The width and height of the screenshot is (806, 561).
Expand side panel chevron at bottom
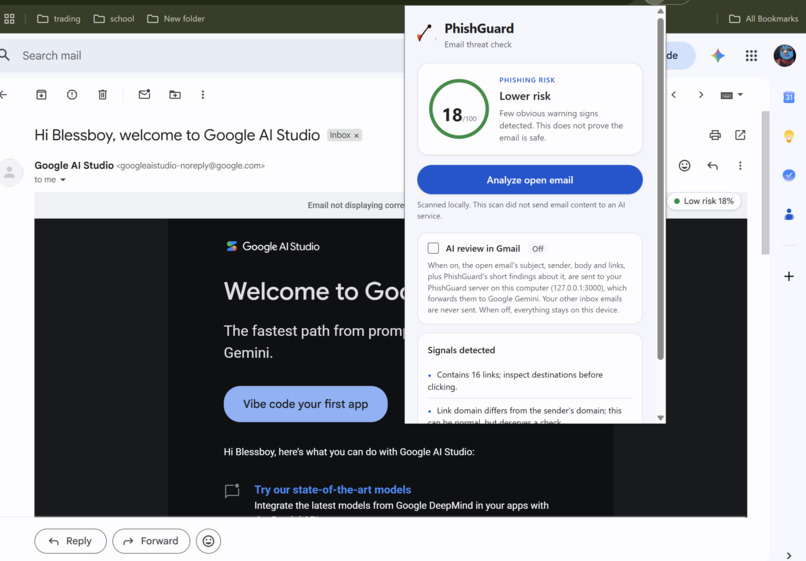[x=789, y=555]
